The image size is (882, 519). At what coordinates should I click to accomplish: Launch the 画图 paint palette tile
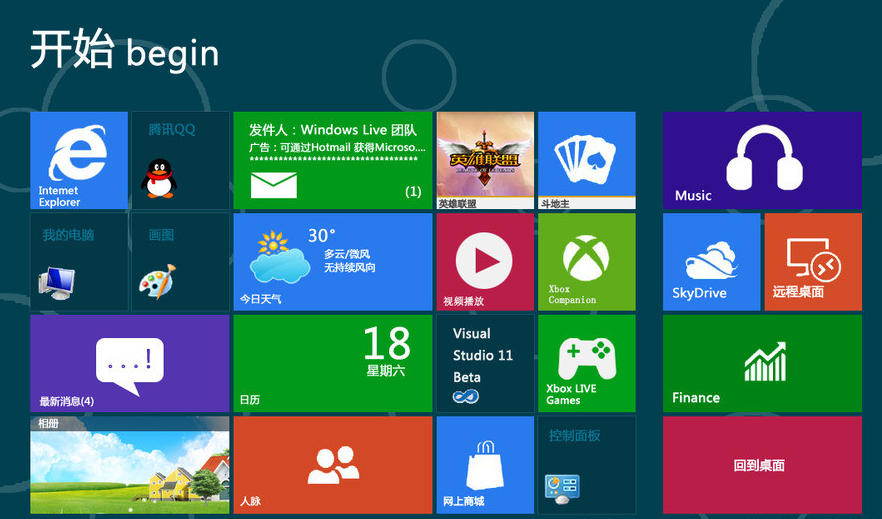(x=180, y=262)
